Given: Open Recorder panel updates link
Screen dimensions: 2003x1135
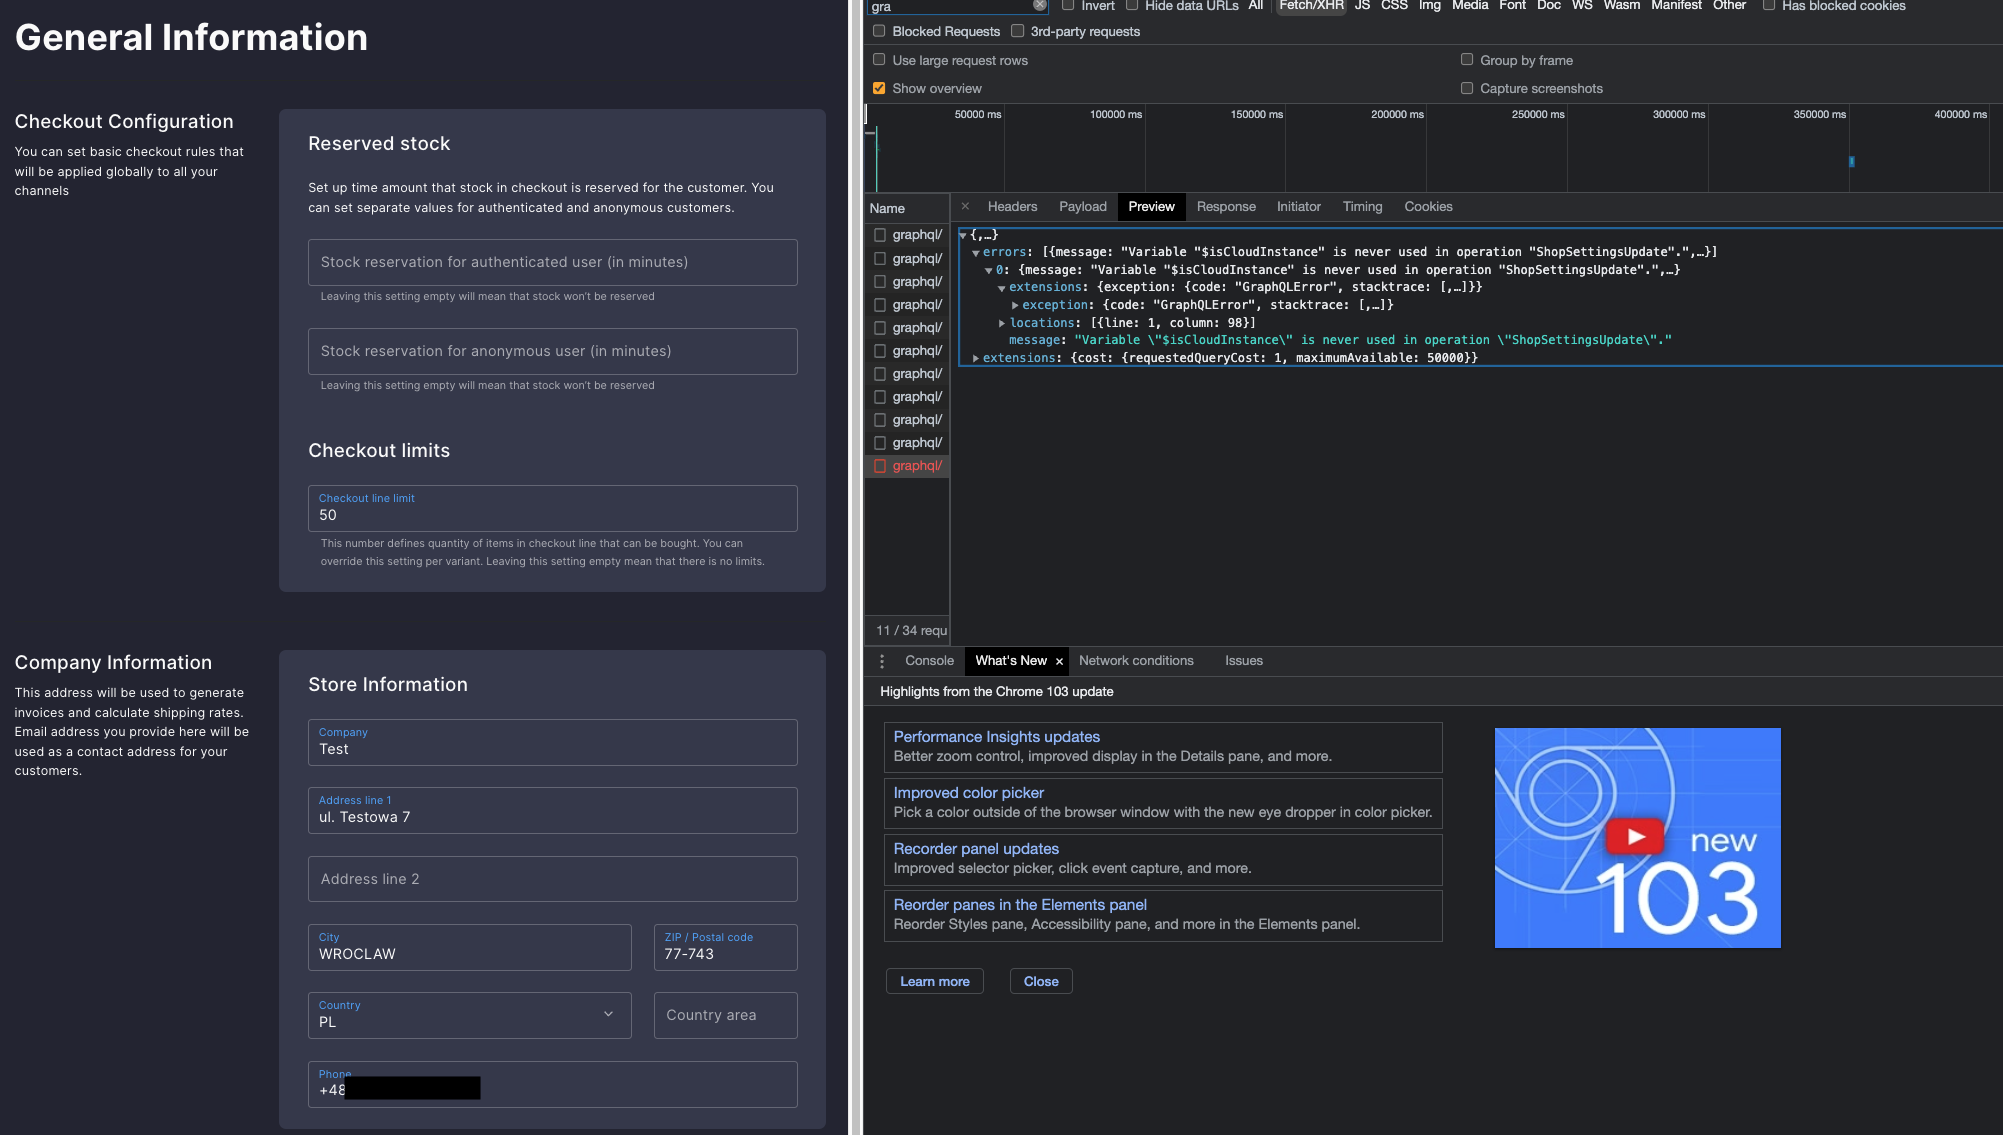Looking at the screenshot, I should (976, 849).
